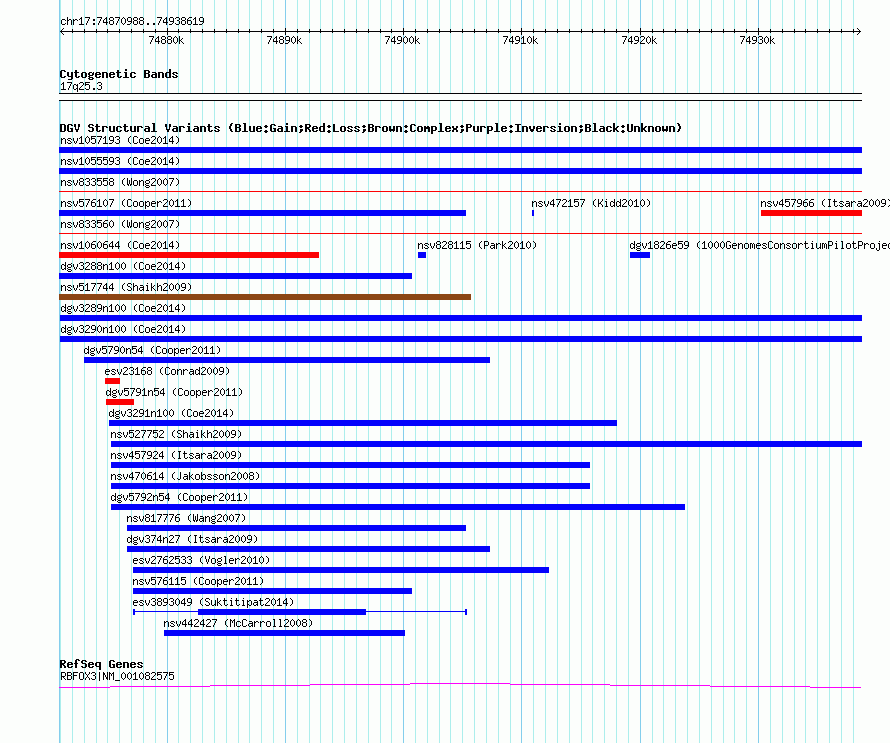Open the nsv442427 (McCarroll2008) label

pyautogui.click(x=238, y=623)
